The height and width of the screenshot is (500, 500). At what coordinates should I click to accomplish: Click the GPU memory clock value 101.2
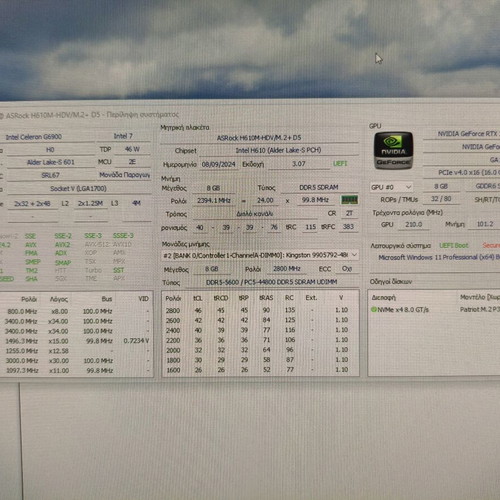point(484,224)
